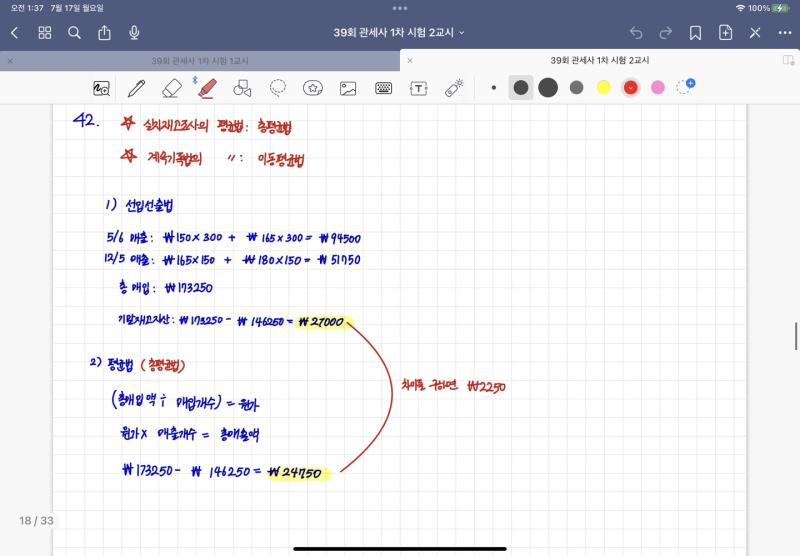800x556 pixels.
Task: Tap the 18 / 33 page indicator
Action: pos(36,520)
